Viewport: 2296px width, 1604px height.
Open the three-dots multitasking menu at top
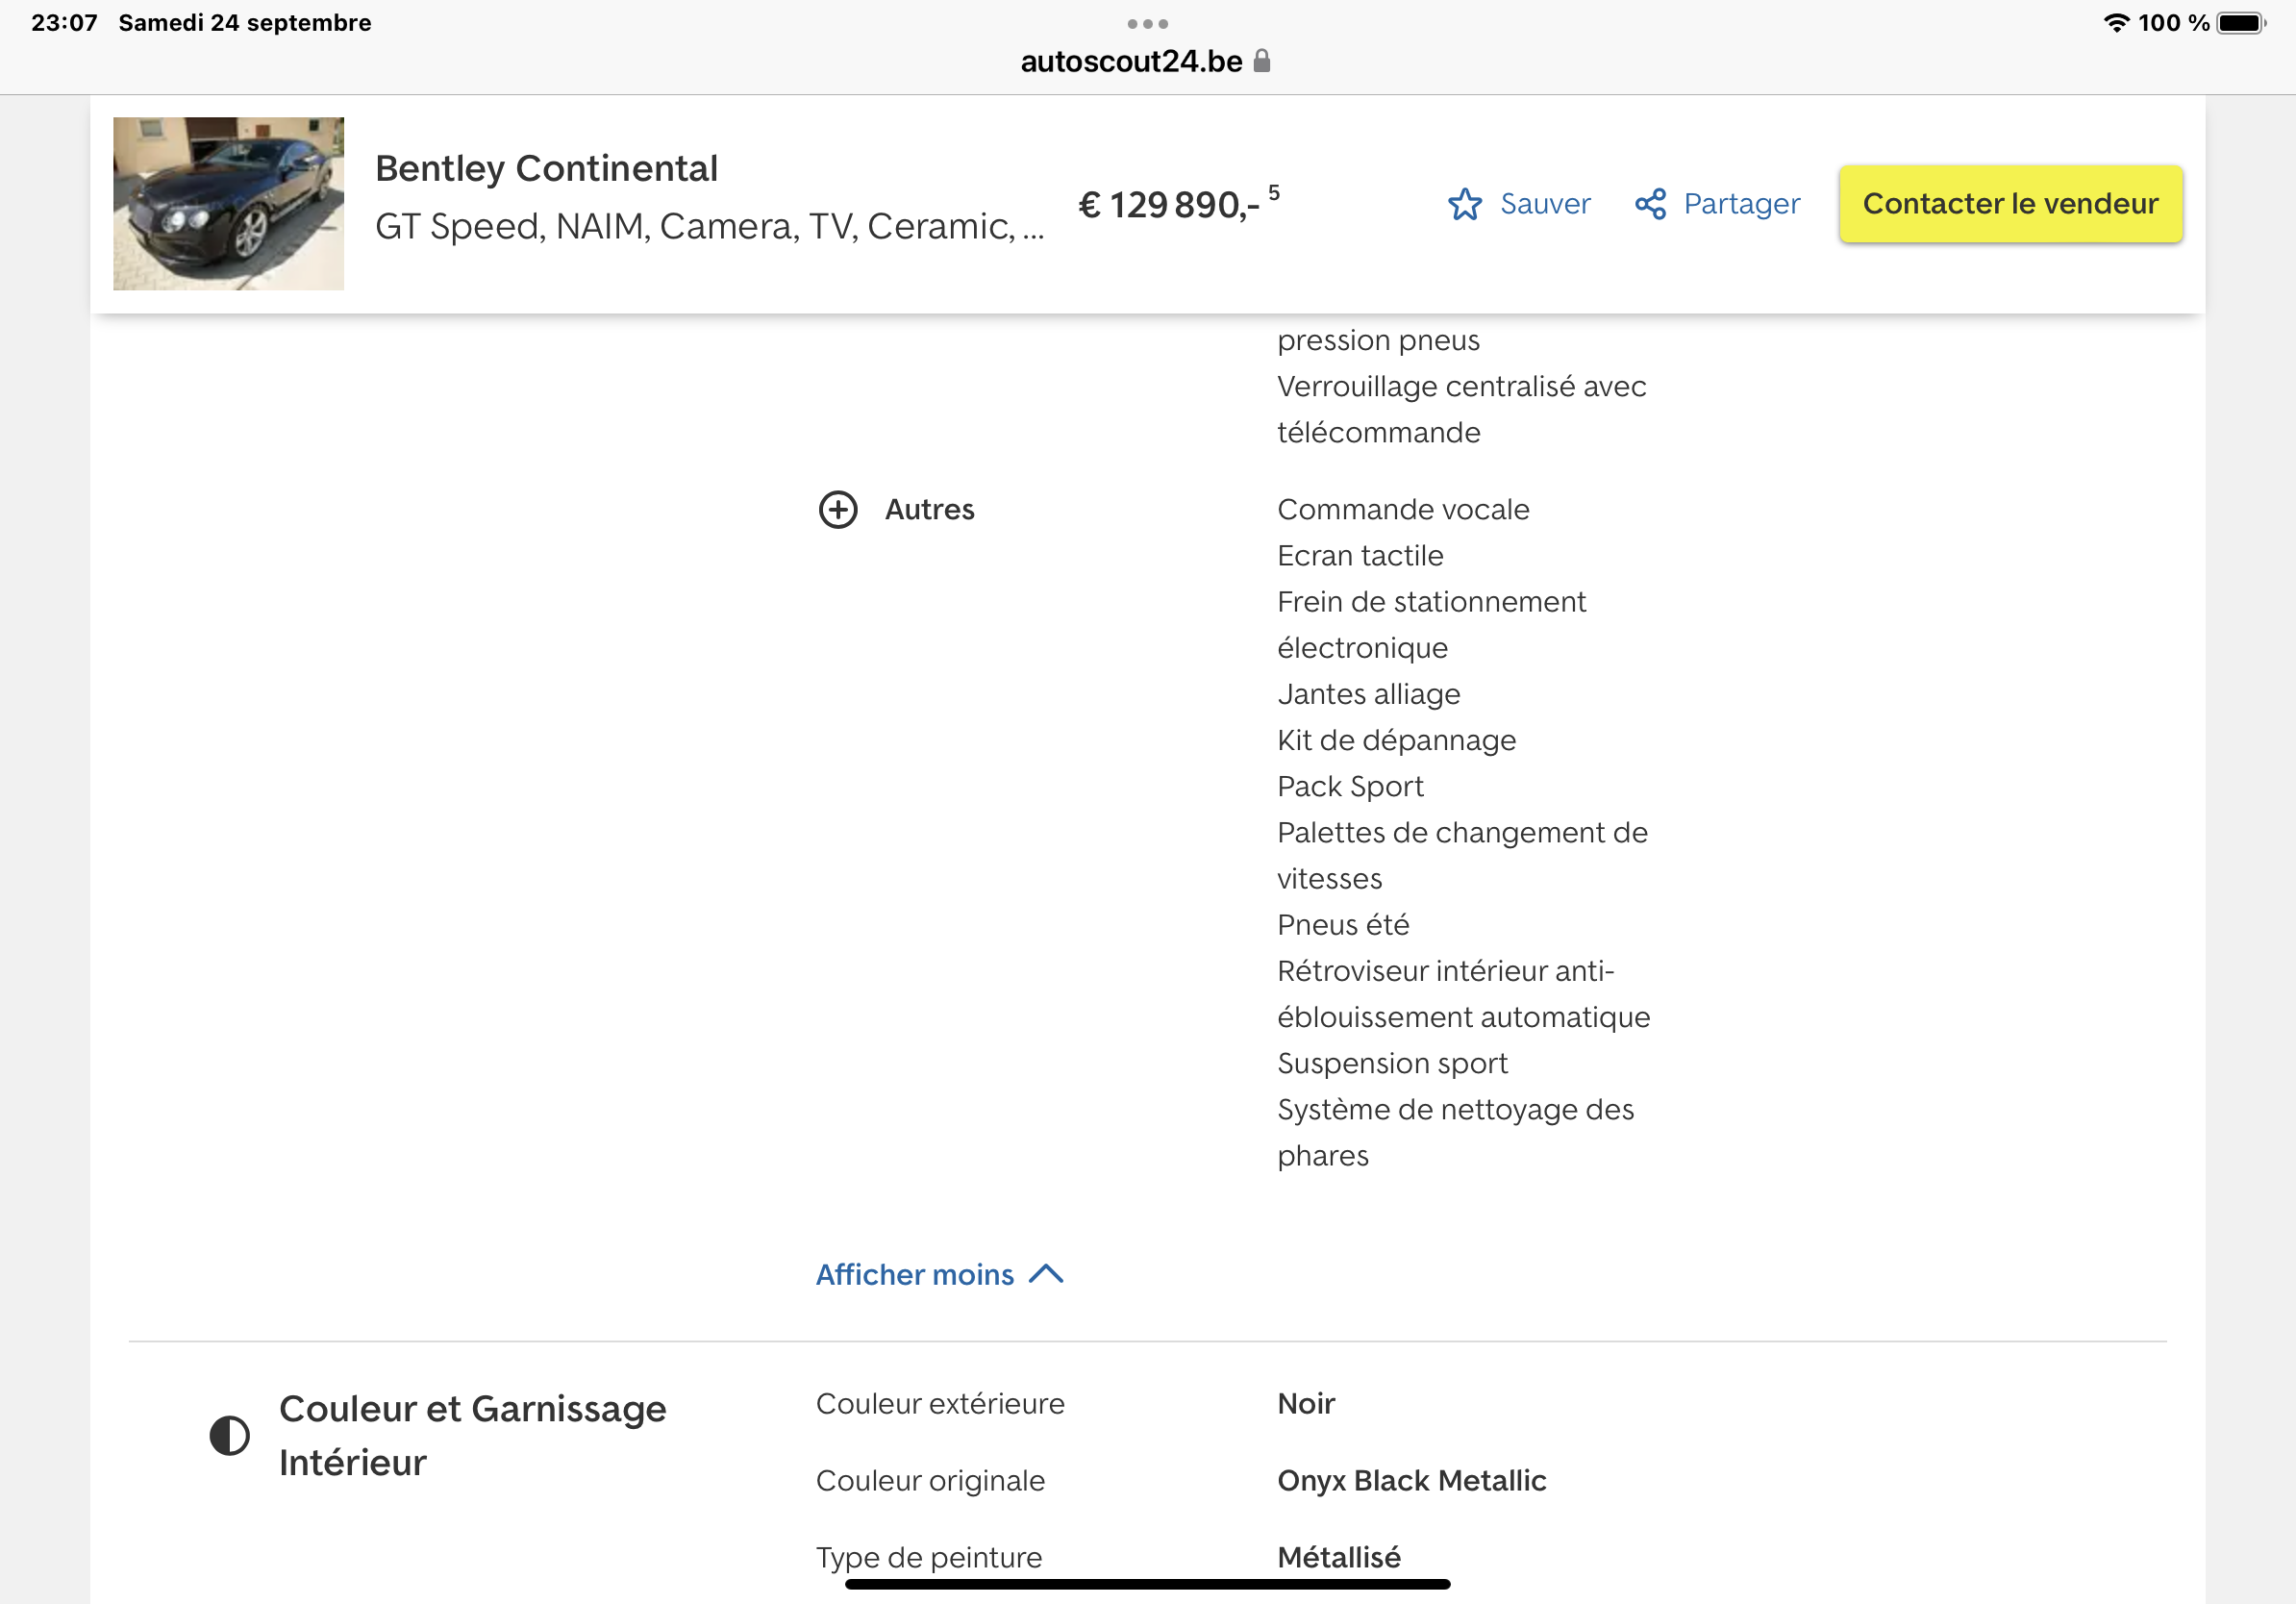pos(1147,23)
